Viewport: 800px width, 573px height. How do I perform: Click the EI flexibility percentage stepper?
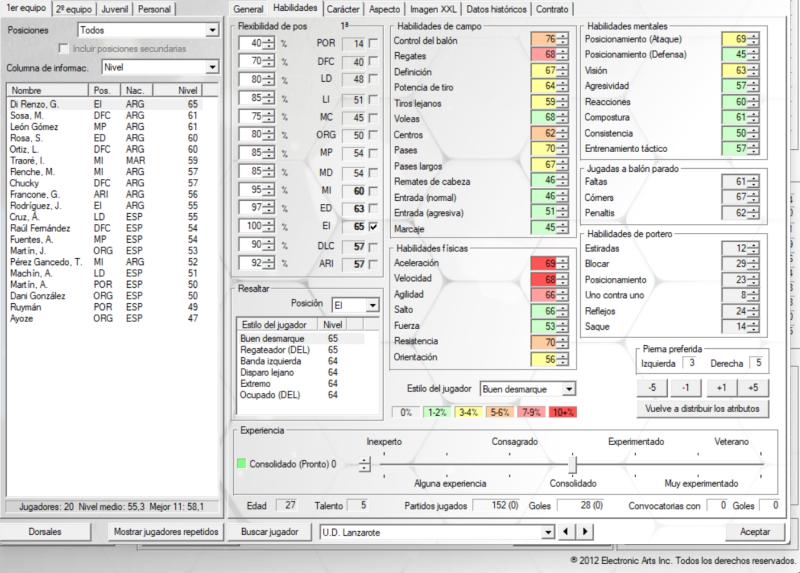point(269,226)
